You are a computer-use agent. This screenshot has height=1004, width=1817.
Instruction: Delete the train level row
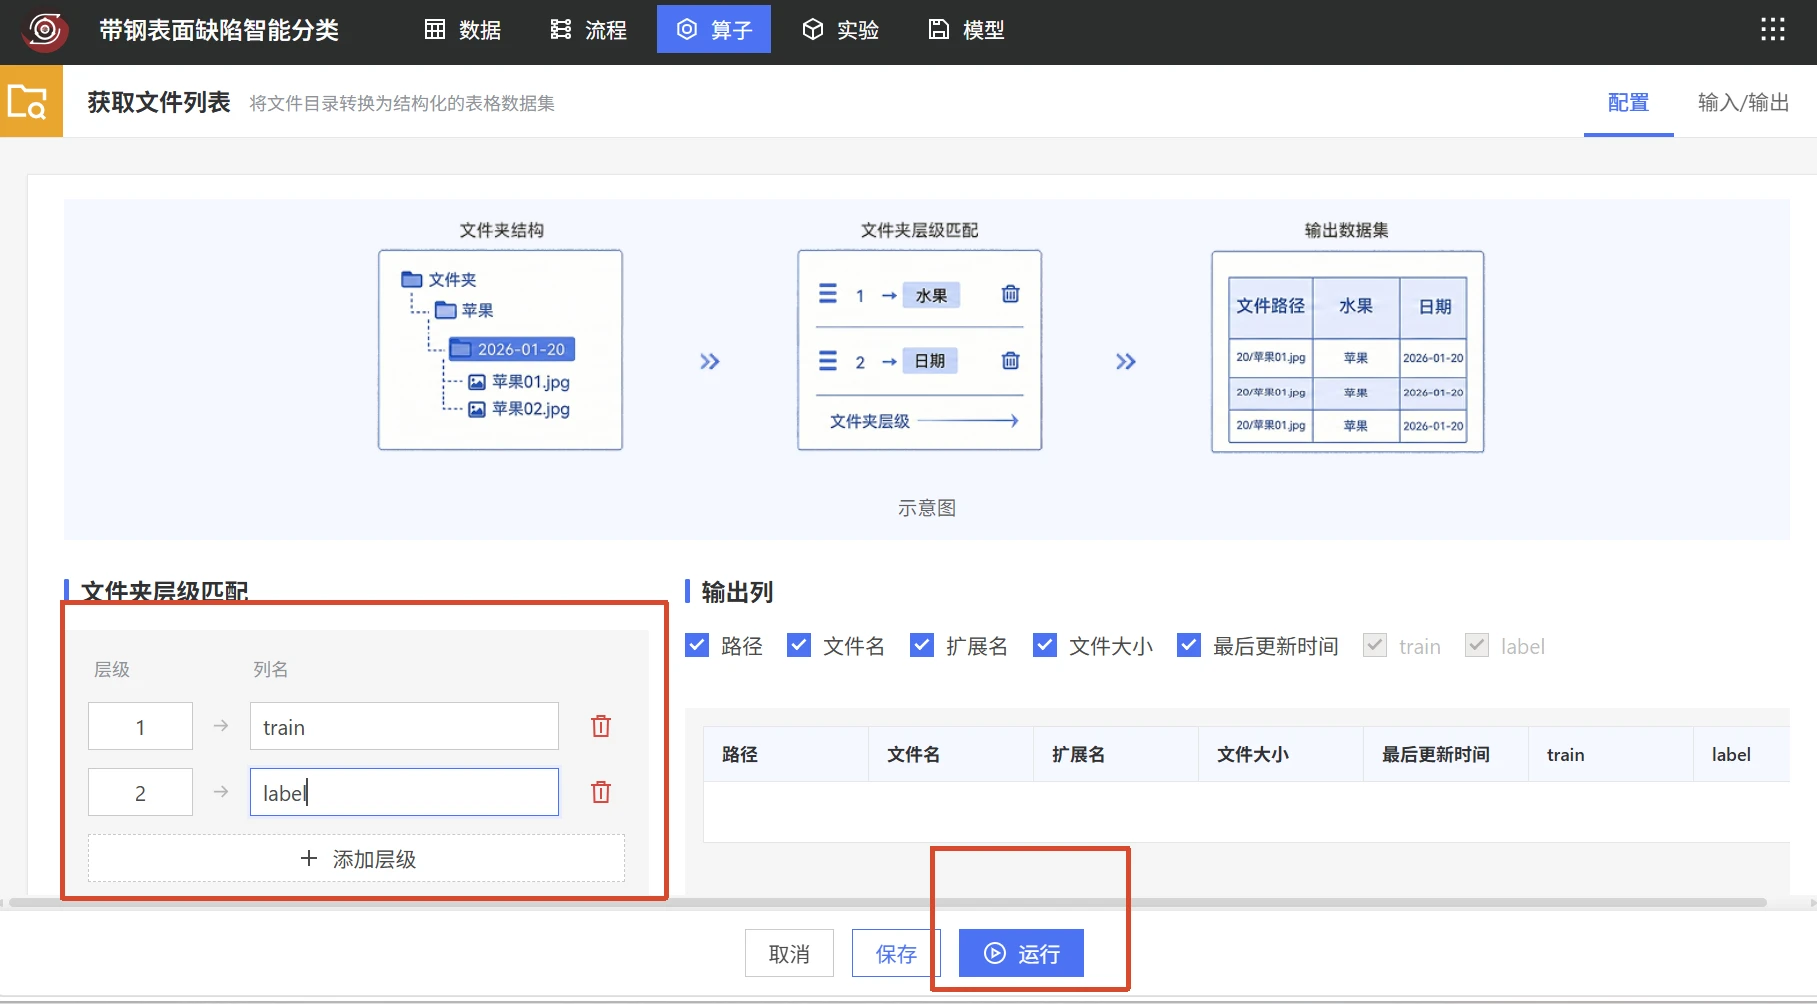[x=601, y=726]
